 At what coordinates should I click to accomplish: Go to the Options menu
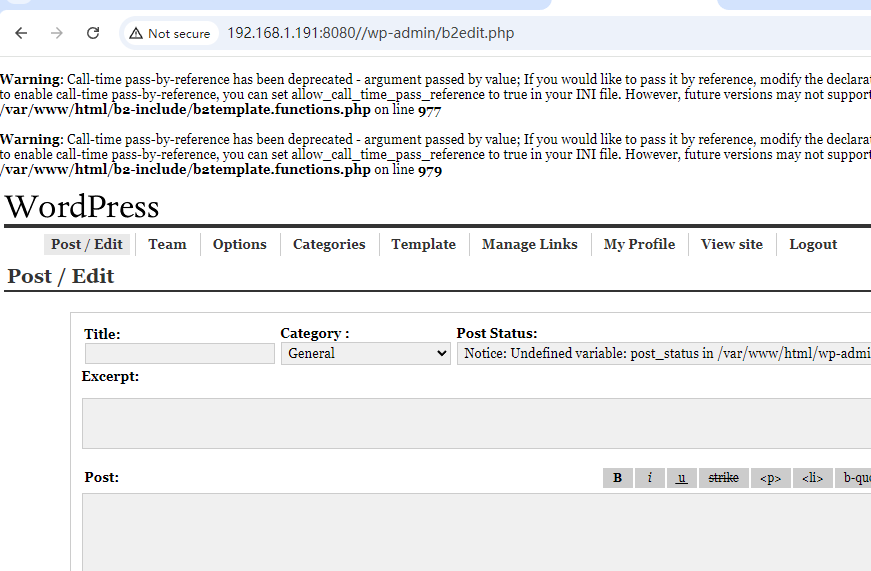tap(239, 244)
